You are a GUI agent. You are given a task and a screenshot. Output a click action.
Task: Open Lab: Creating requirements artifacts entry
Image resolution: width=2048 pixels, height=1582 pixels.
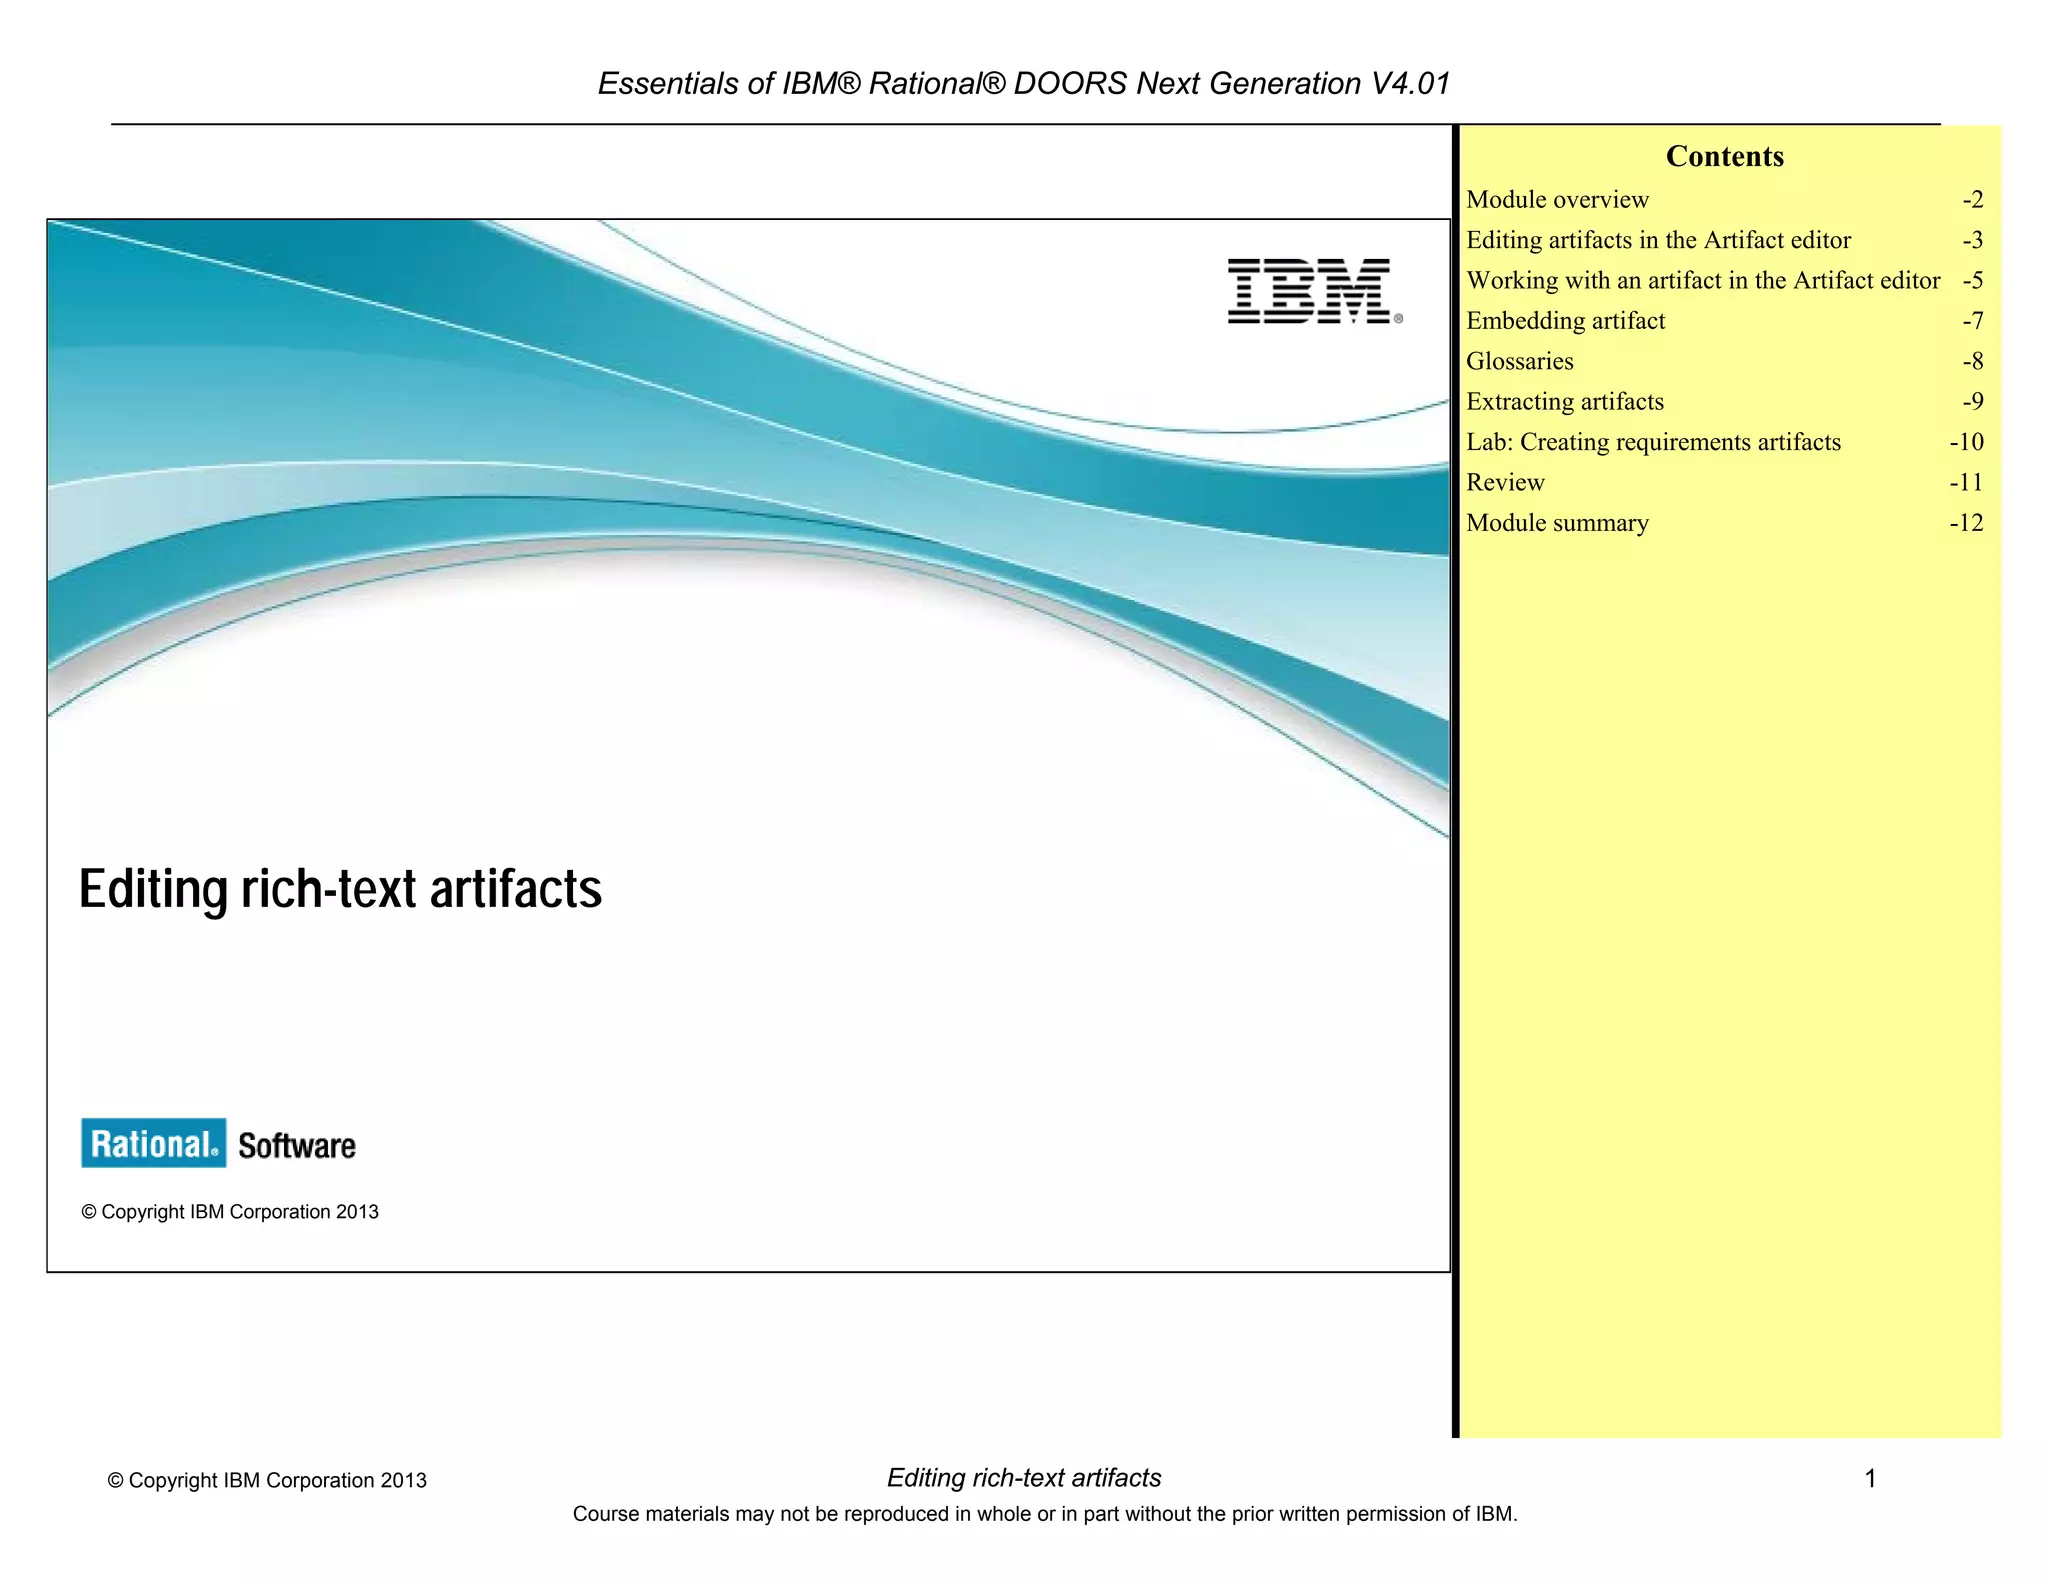[x=1652, y=442]
